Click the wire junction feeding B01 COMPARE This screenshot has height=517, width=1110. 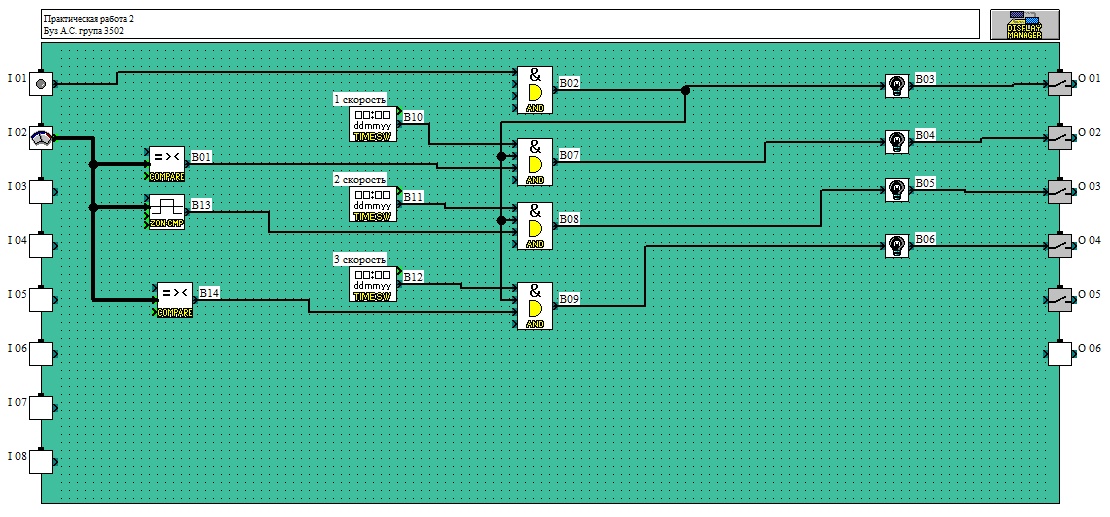tap(93, 164)
